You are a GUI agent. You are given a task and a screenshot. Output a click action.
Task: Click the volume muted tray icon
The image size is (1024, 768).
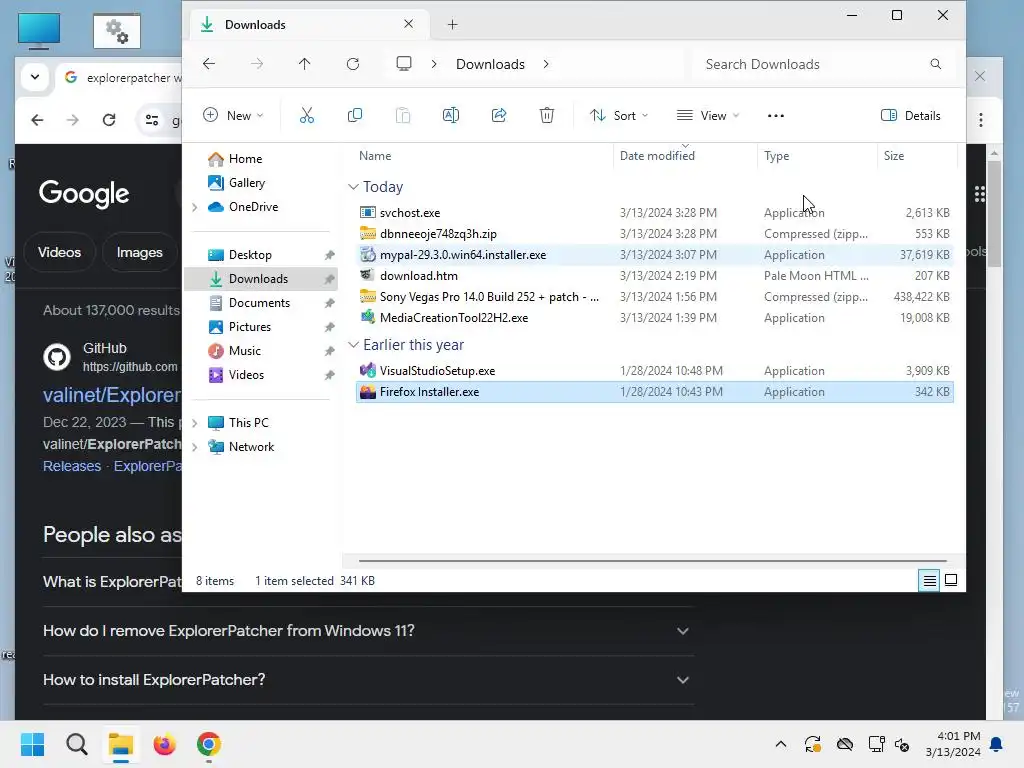tap(902, 744)
